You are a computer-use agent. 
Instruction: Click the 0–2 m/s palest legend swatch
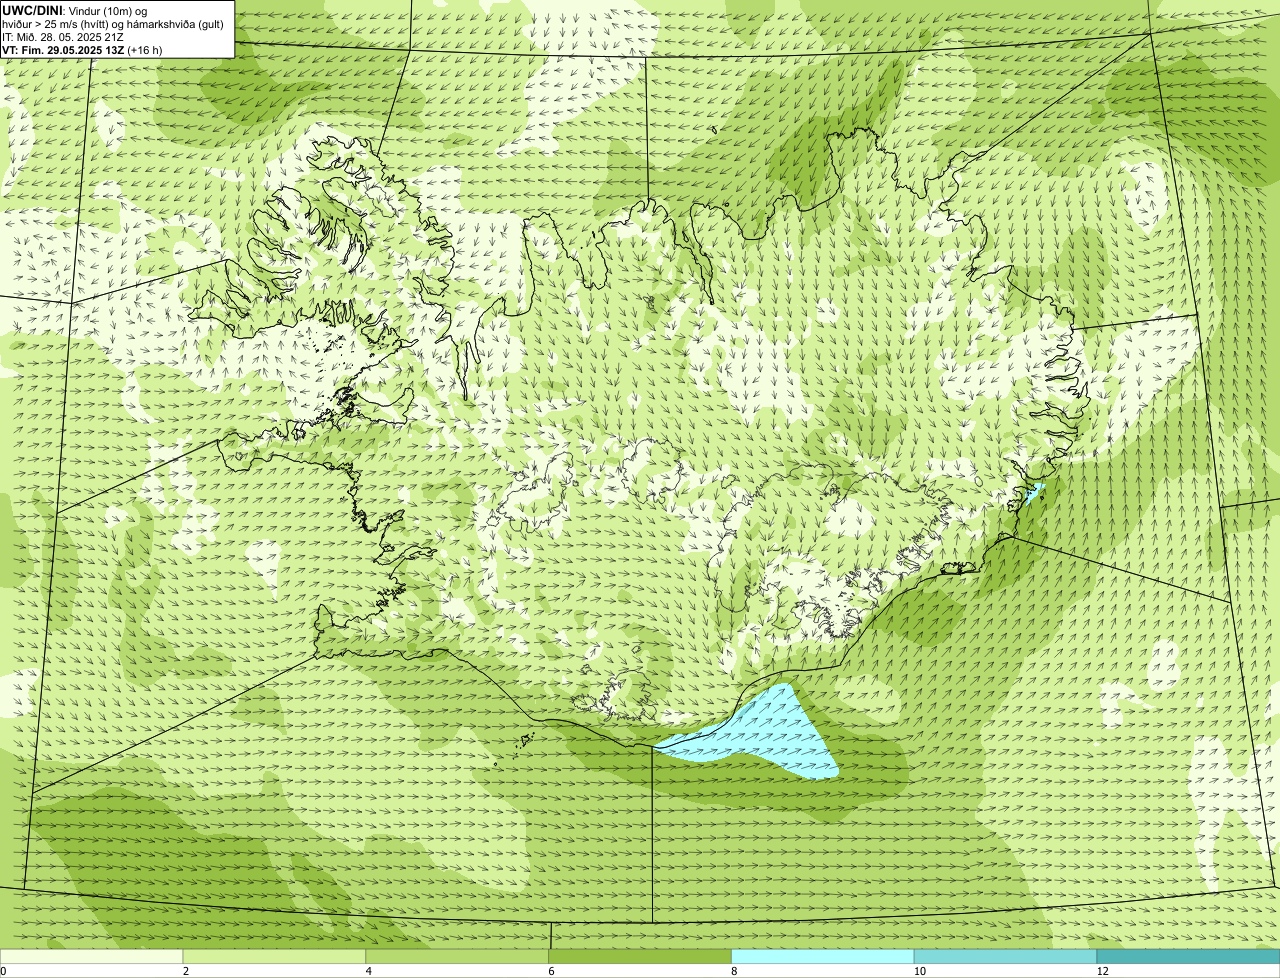[92, 957]
